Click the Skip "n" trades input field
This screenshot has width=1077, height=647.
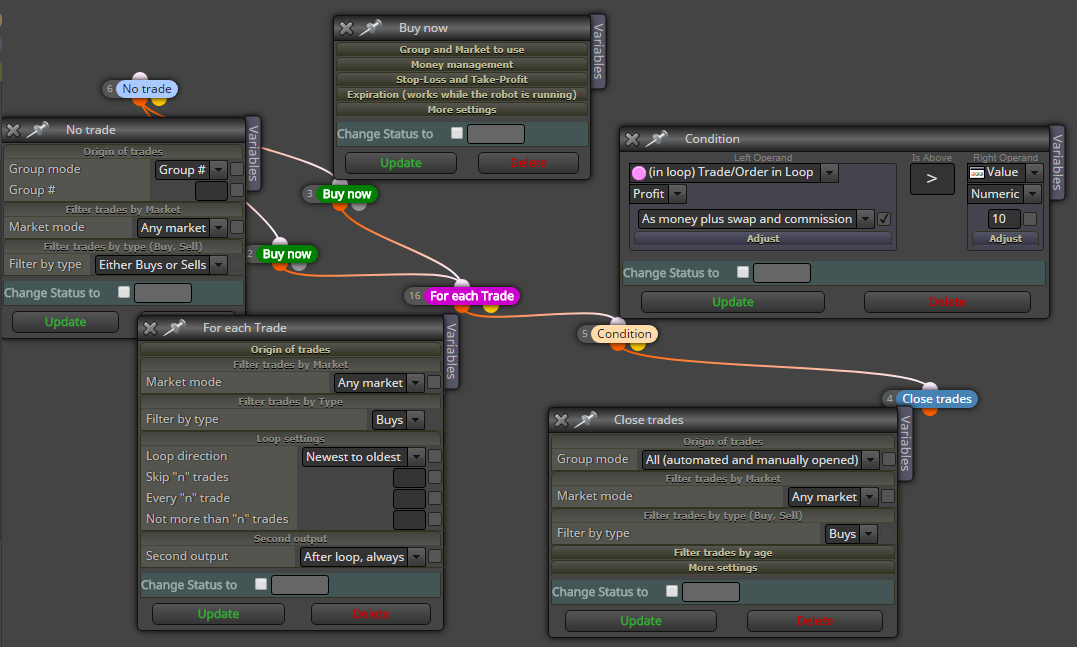click(x=409, y=477)
